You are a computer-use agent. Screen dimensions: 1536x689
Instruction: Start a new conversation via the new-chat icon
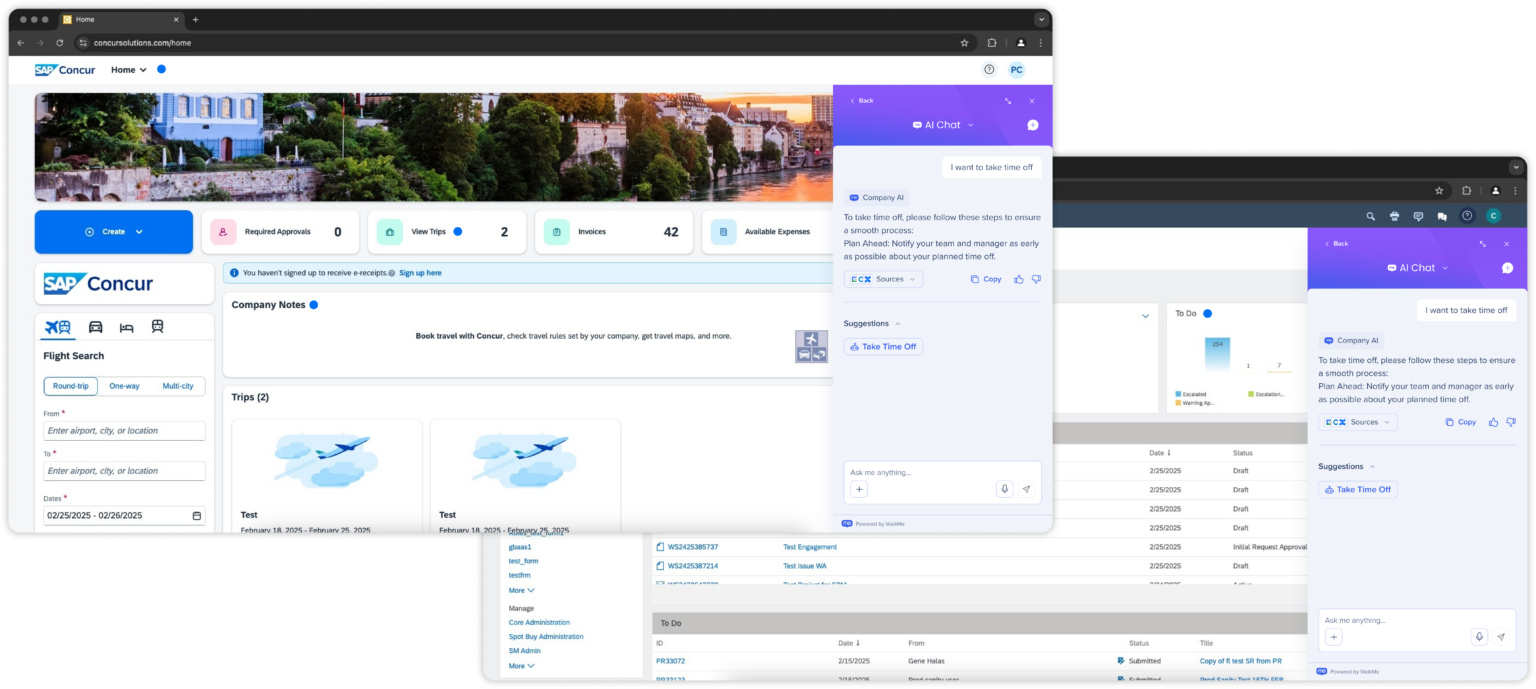[1033, 124]
